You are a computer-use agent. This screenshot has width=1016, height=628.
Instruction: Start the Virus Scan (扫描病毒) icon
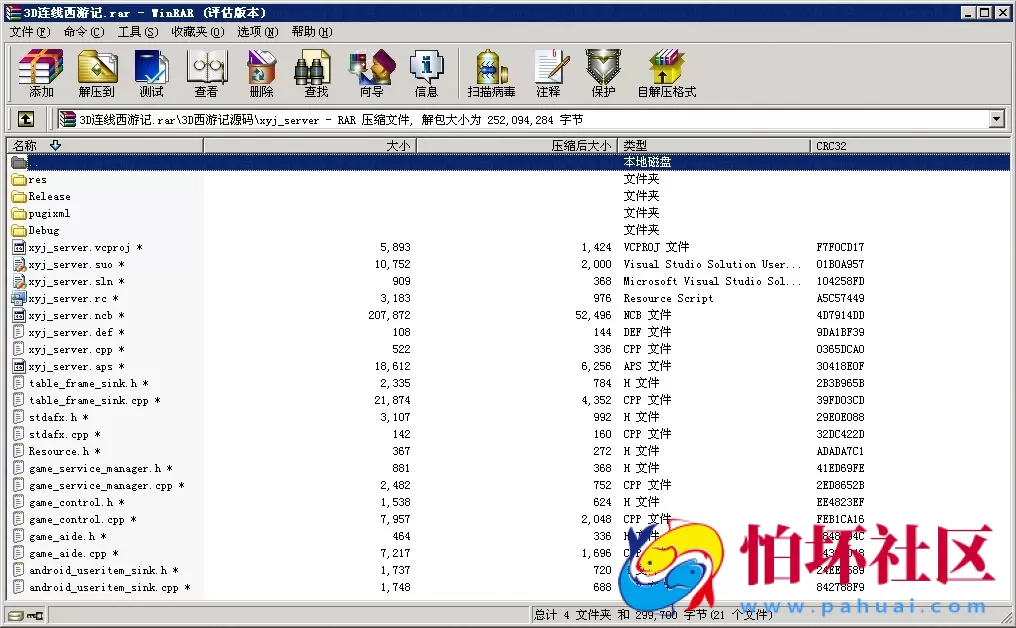(x=489, y=73)
